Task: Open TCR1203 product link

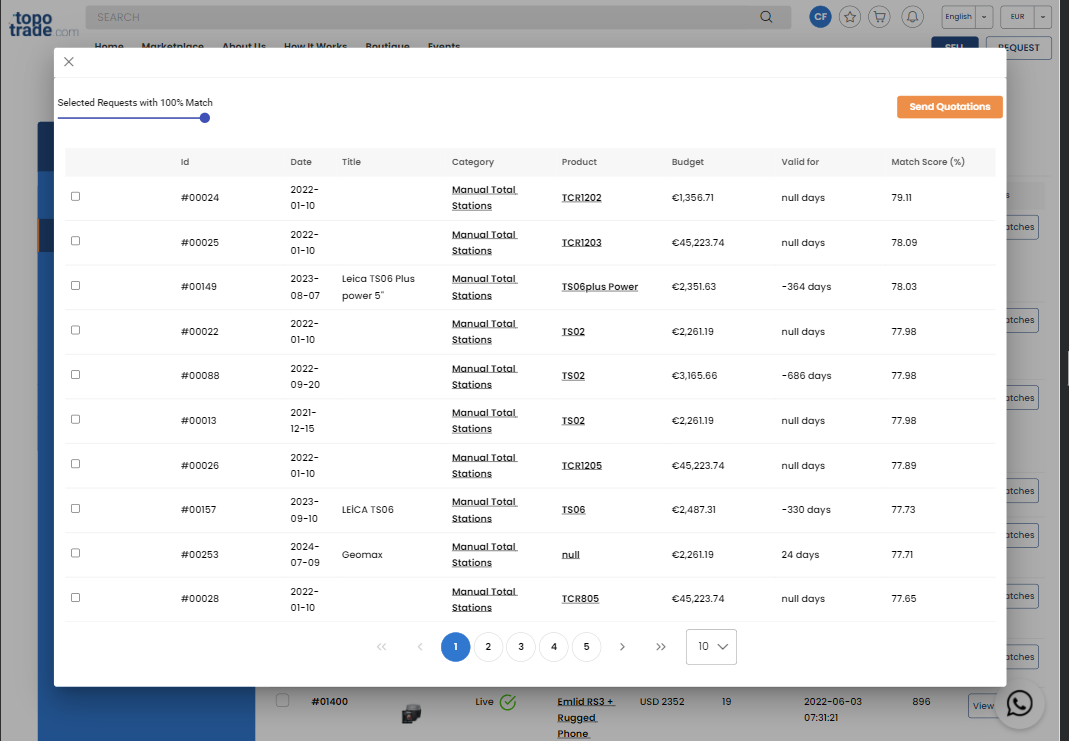Action: coord(582,243)
